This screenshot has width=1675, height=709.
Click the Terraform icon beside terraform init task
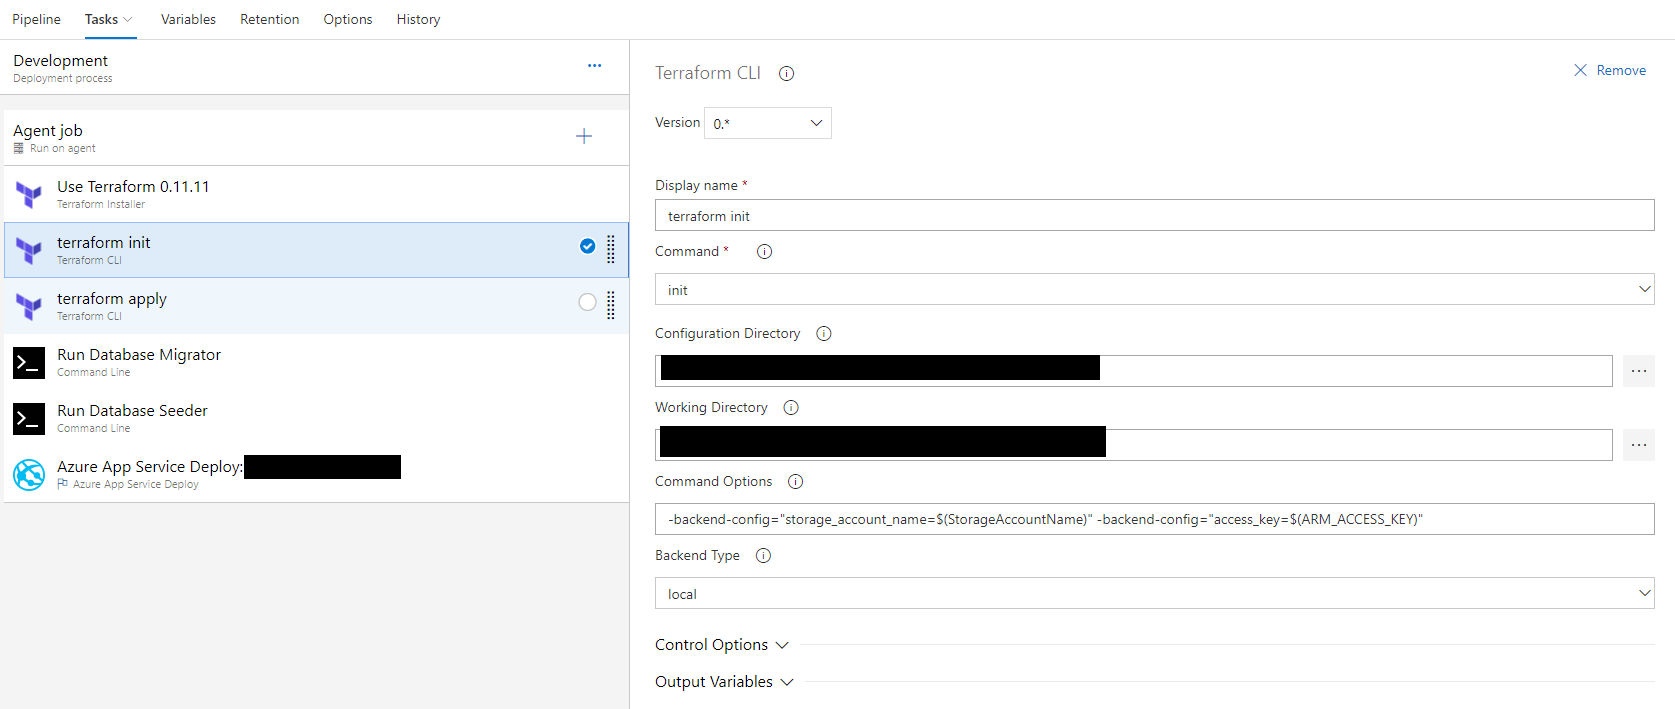pyautogui.click(x=29, y=250)
